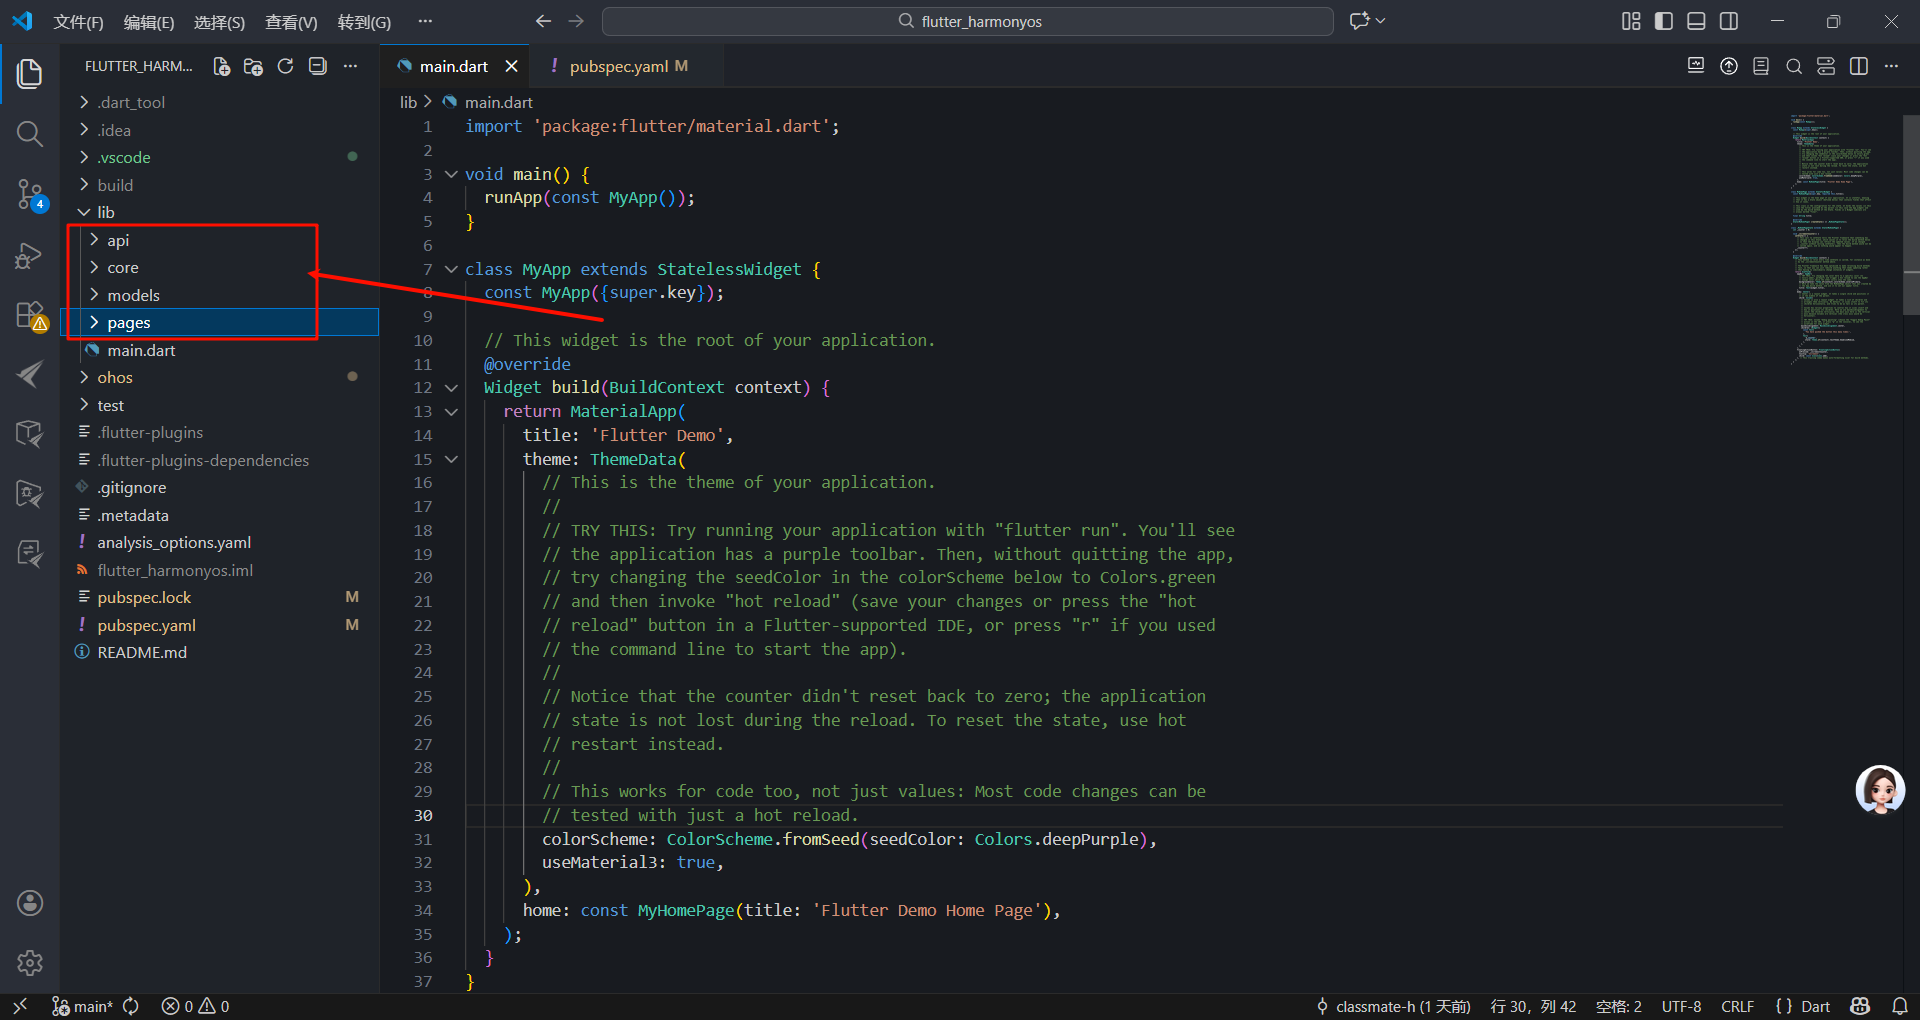Screen dimensions: 1920x1020
Task: Click the magnifier icon in editor toolbar
Action: click(x=1794, y=66)
